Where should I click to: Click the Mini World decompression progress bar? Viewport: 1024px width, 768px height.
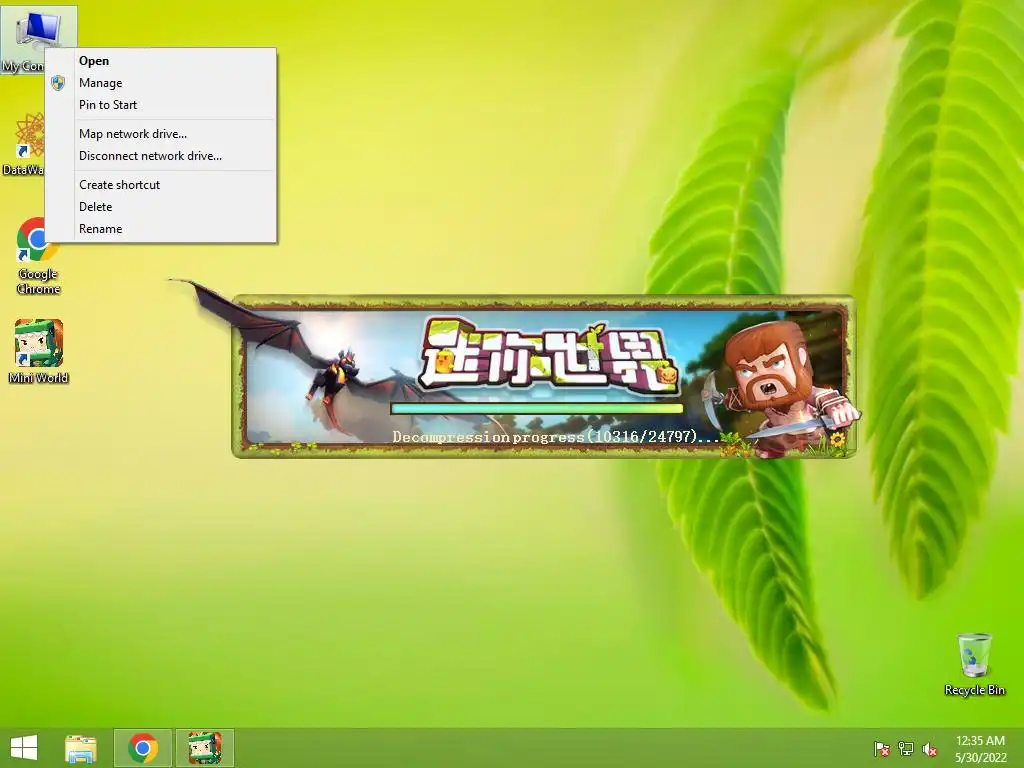click(537, 409)
